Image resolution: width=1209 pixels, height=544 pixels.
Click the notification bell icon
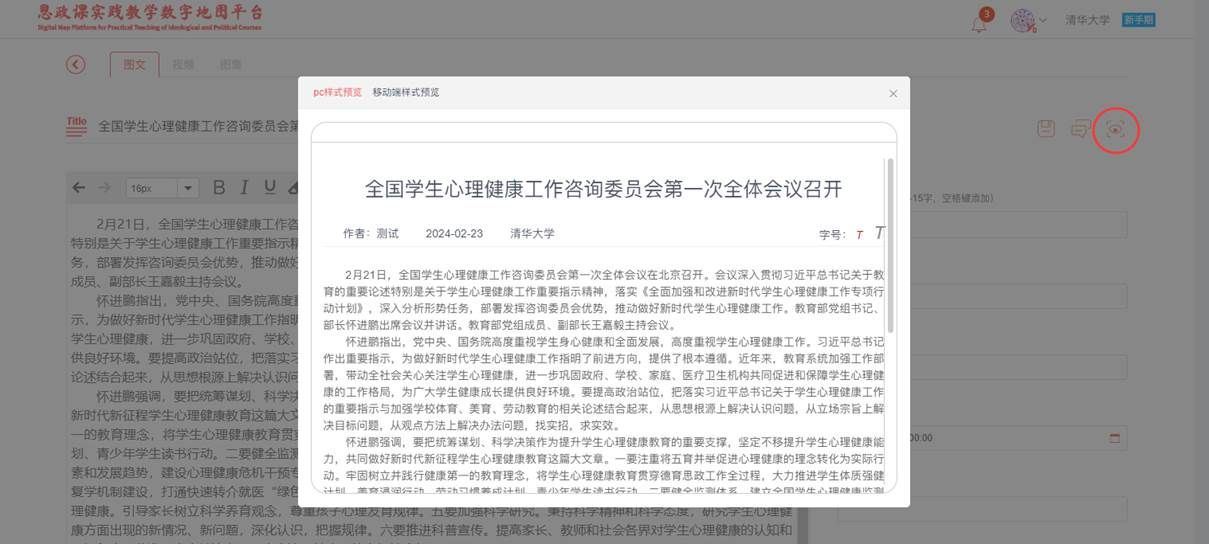pyautogui.click(x=979, y=23)
